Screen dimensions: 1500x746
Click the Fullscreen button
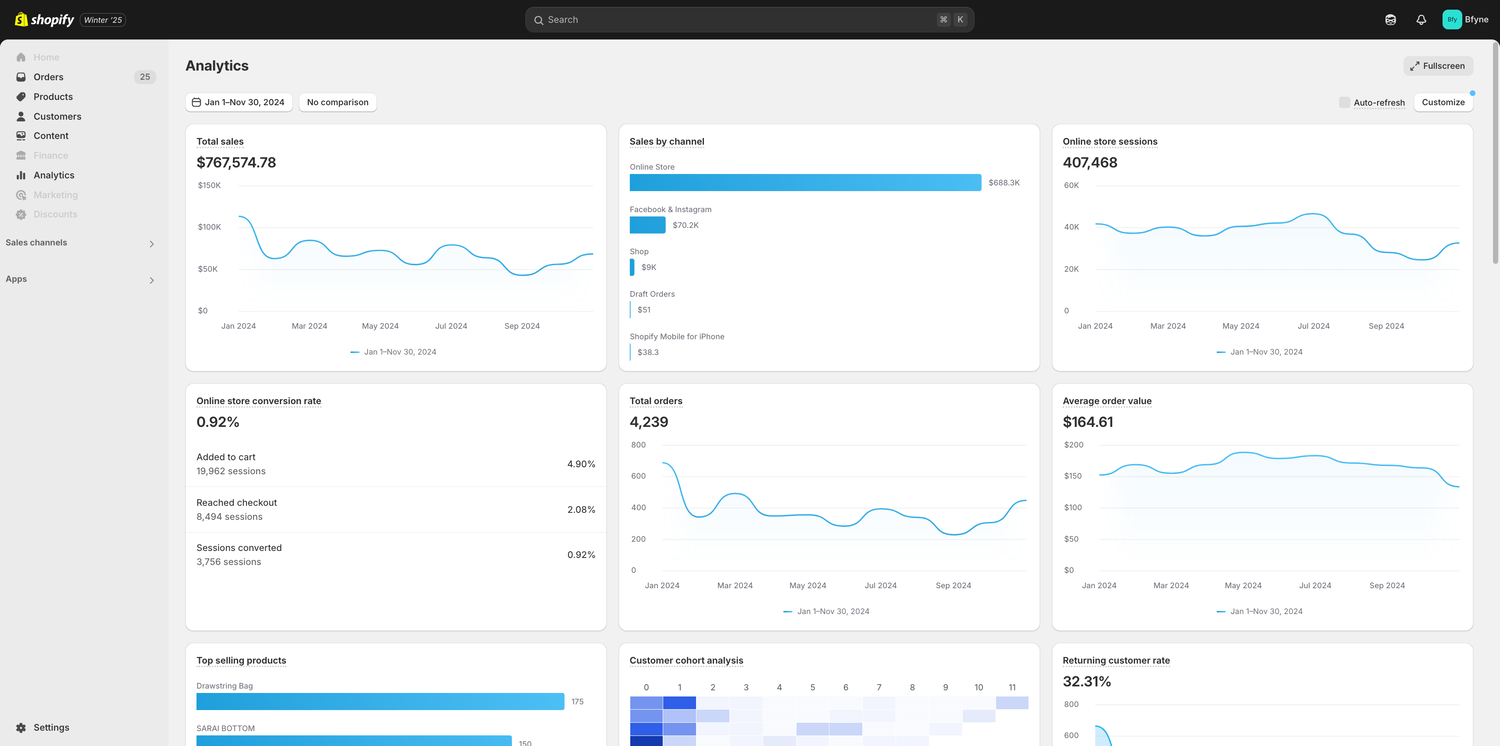click(x=1438, y=66)
